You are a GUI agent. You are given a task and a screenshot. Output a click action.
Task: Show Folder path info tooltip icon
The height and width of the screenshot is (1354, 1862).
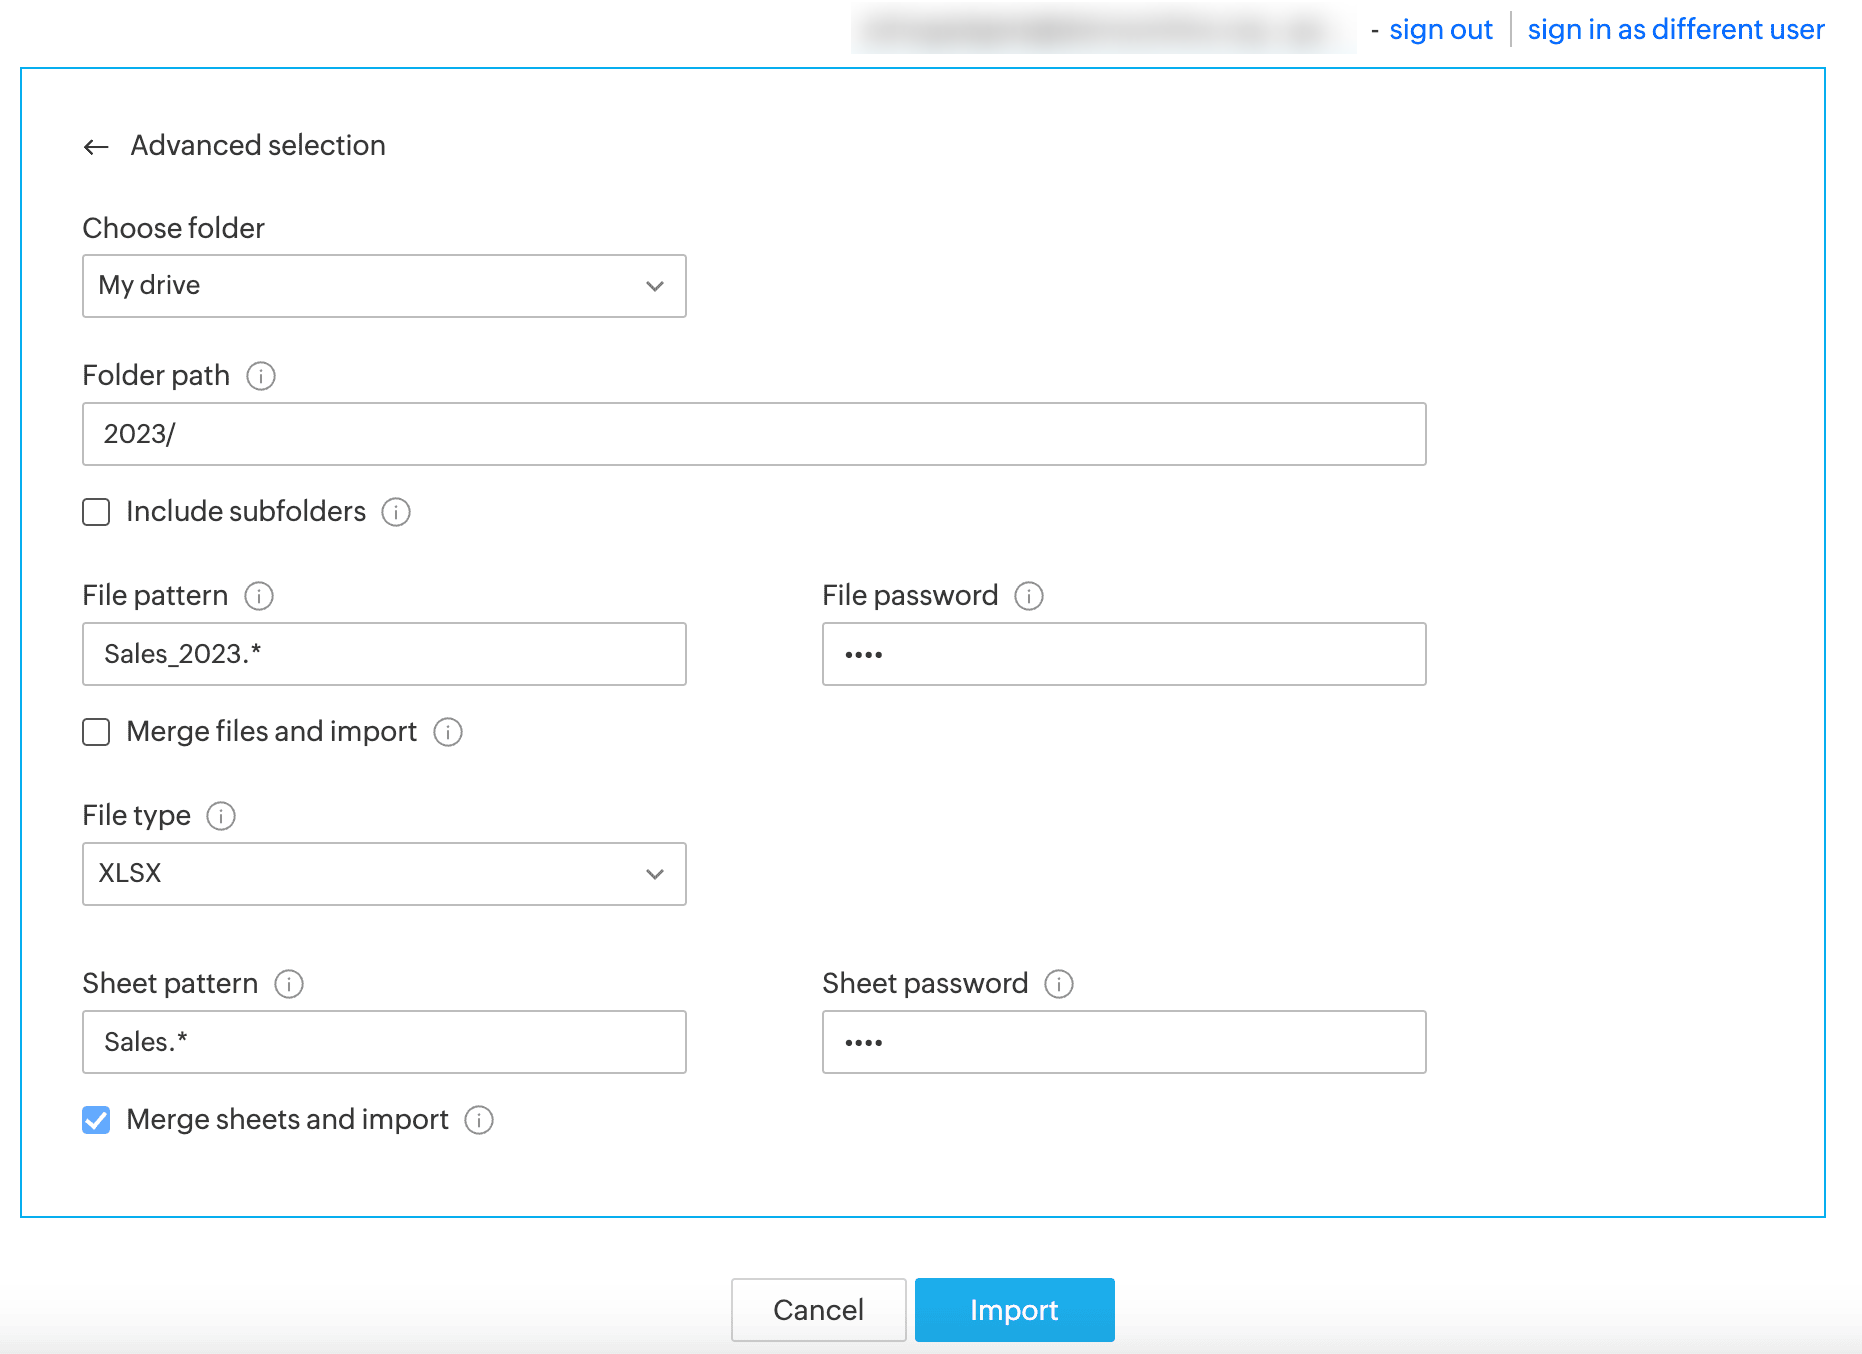click(x=261, y=376)
